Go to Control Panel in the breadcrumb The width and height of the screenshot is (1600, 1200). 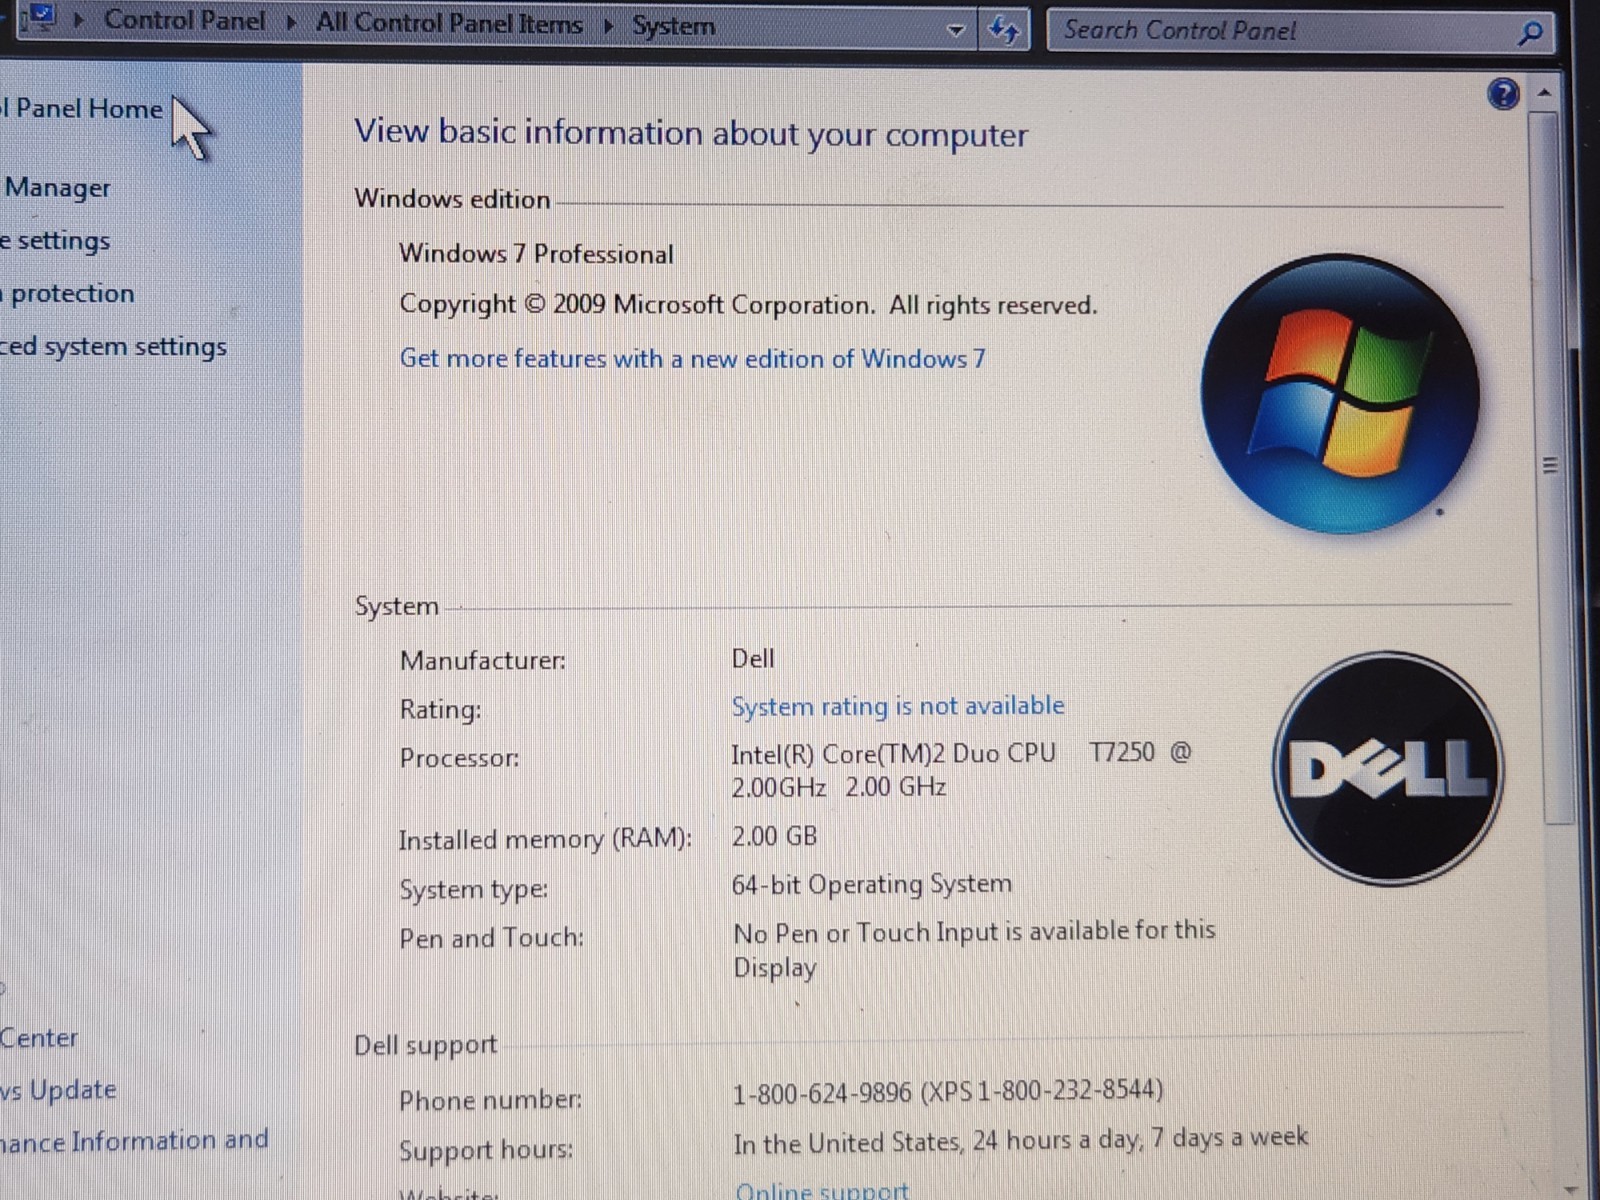click(x=185, y=20)
